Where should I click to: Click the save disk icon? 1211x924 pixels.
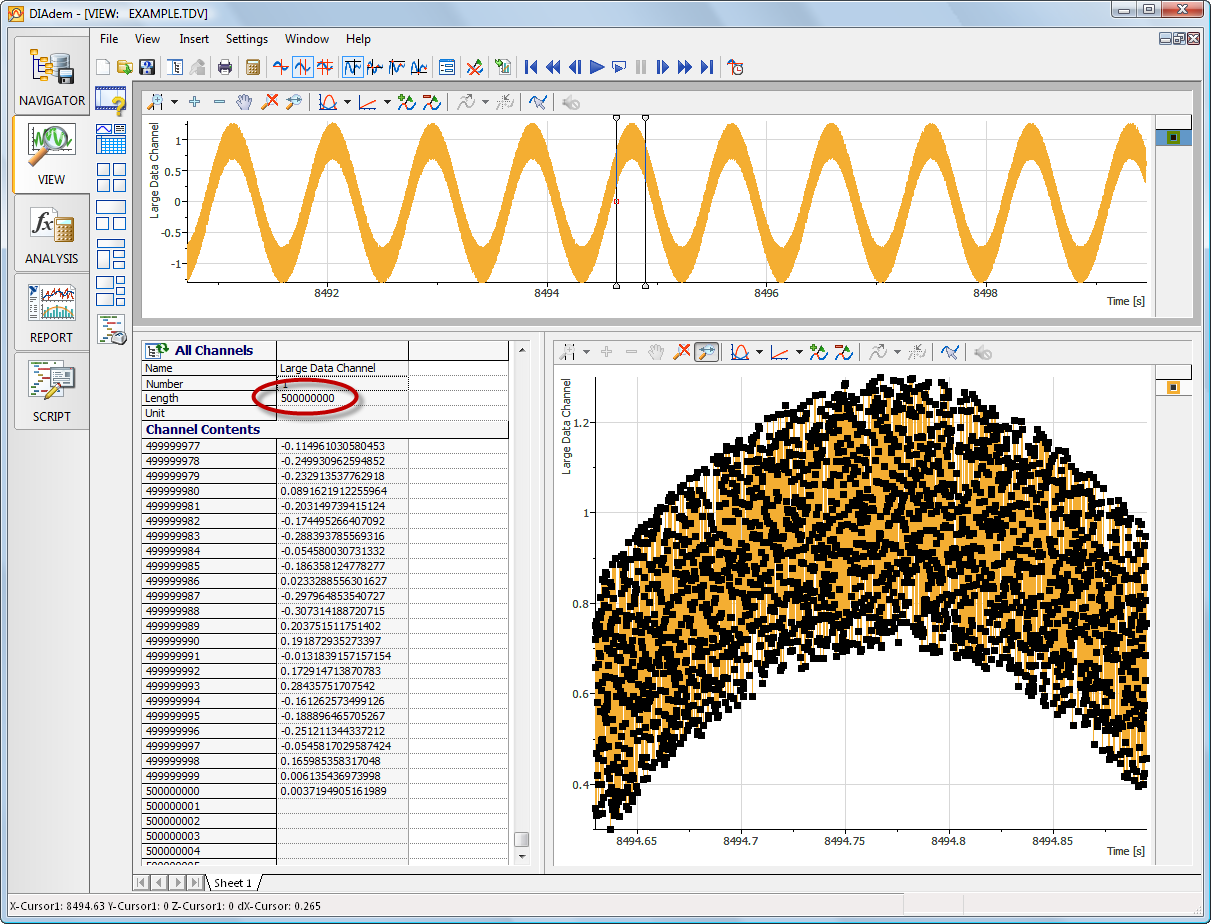coord(147,67)
